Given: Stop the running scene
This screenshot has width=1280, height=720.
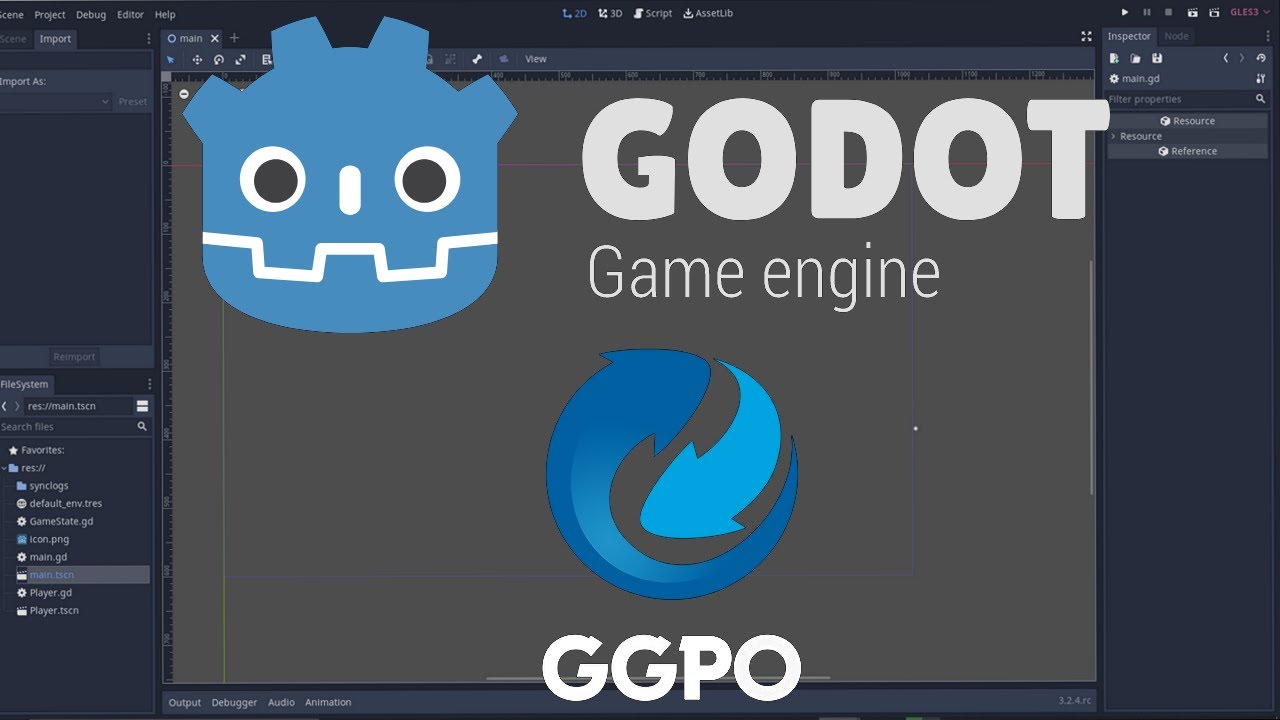Looking at the screenshot, I should pyautogui.click(x=1168, y=13).
